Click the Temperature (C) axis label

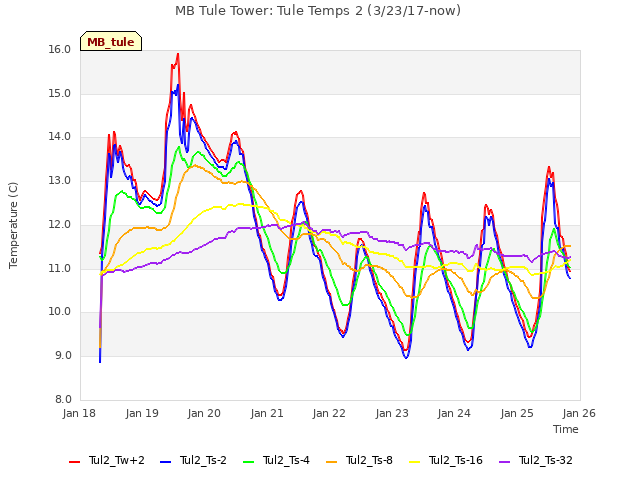coord(13,225)
